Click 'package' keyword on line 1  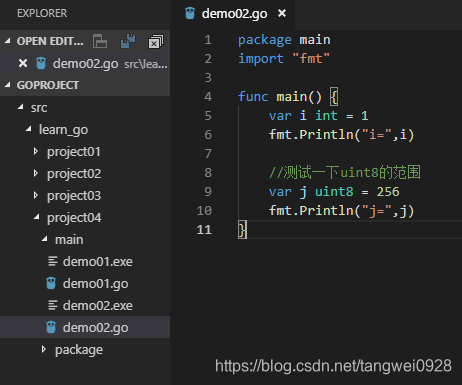[x=265, y=40]
